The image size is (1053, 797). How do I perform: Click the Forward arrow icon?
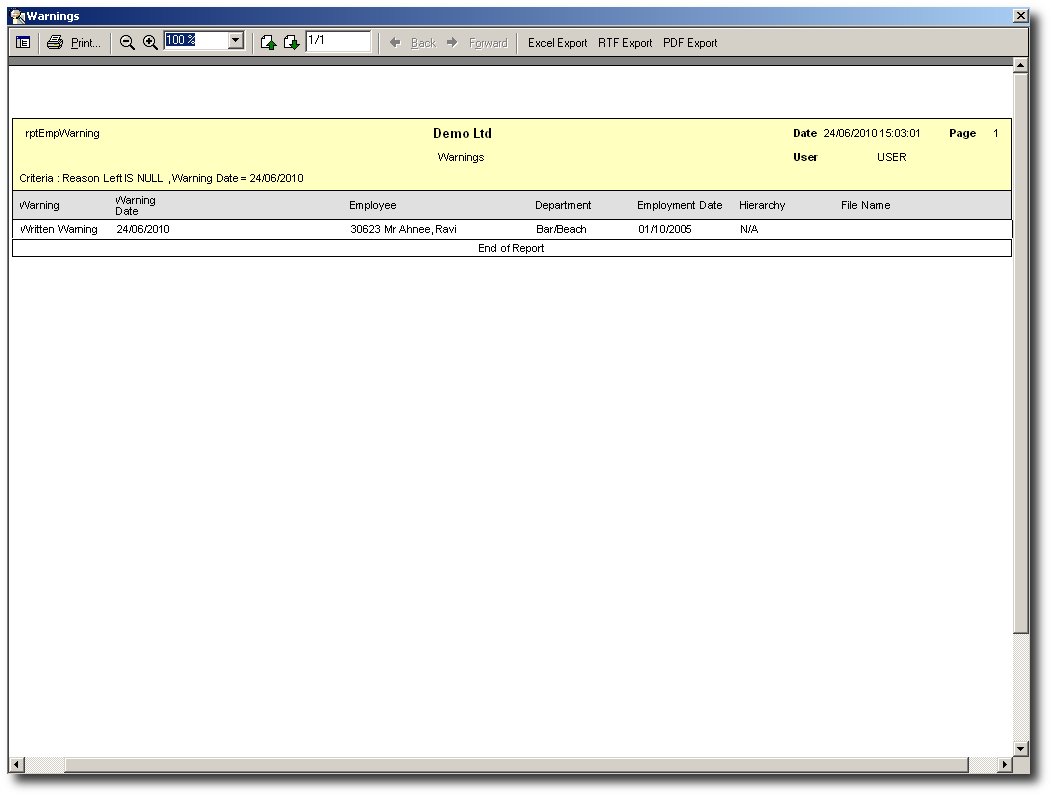(x=452, y=43)
